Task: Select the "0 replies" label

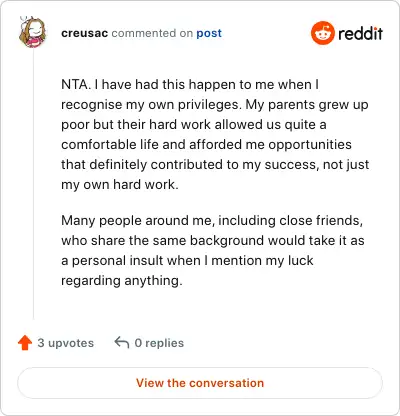Action: tap(159, 343)
